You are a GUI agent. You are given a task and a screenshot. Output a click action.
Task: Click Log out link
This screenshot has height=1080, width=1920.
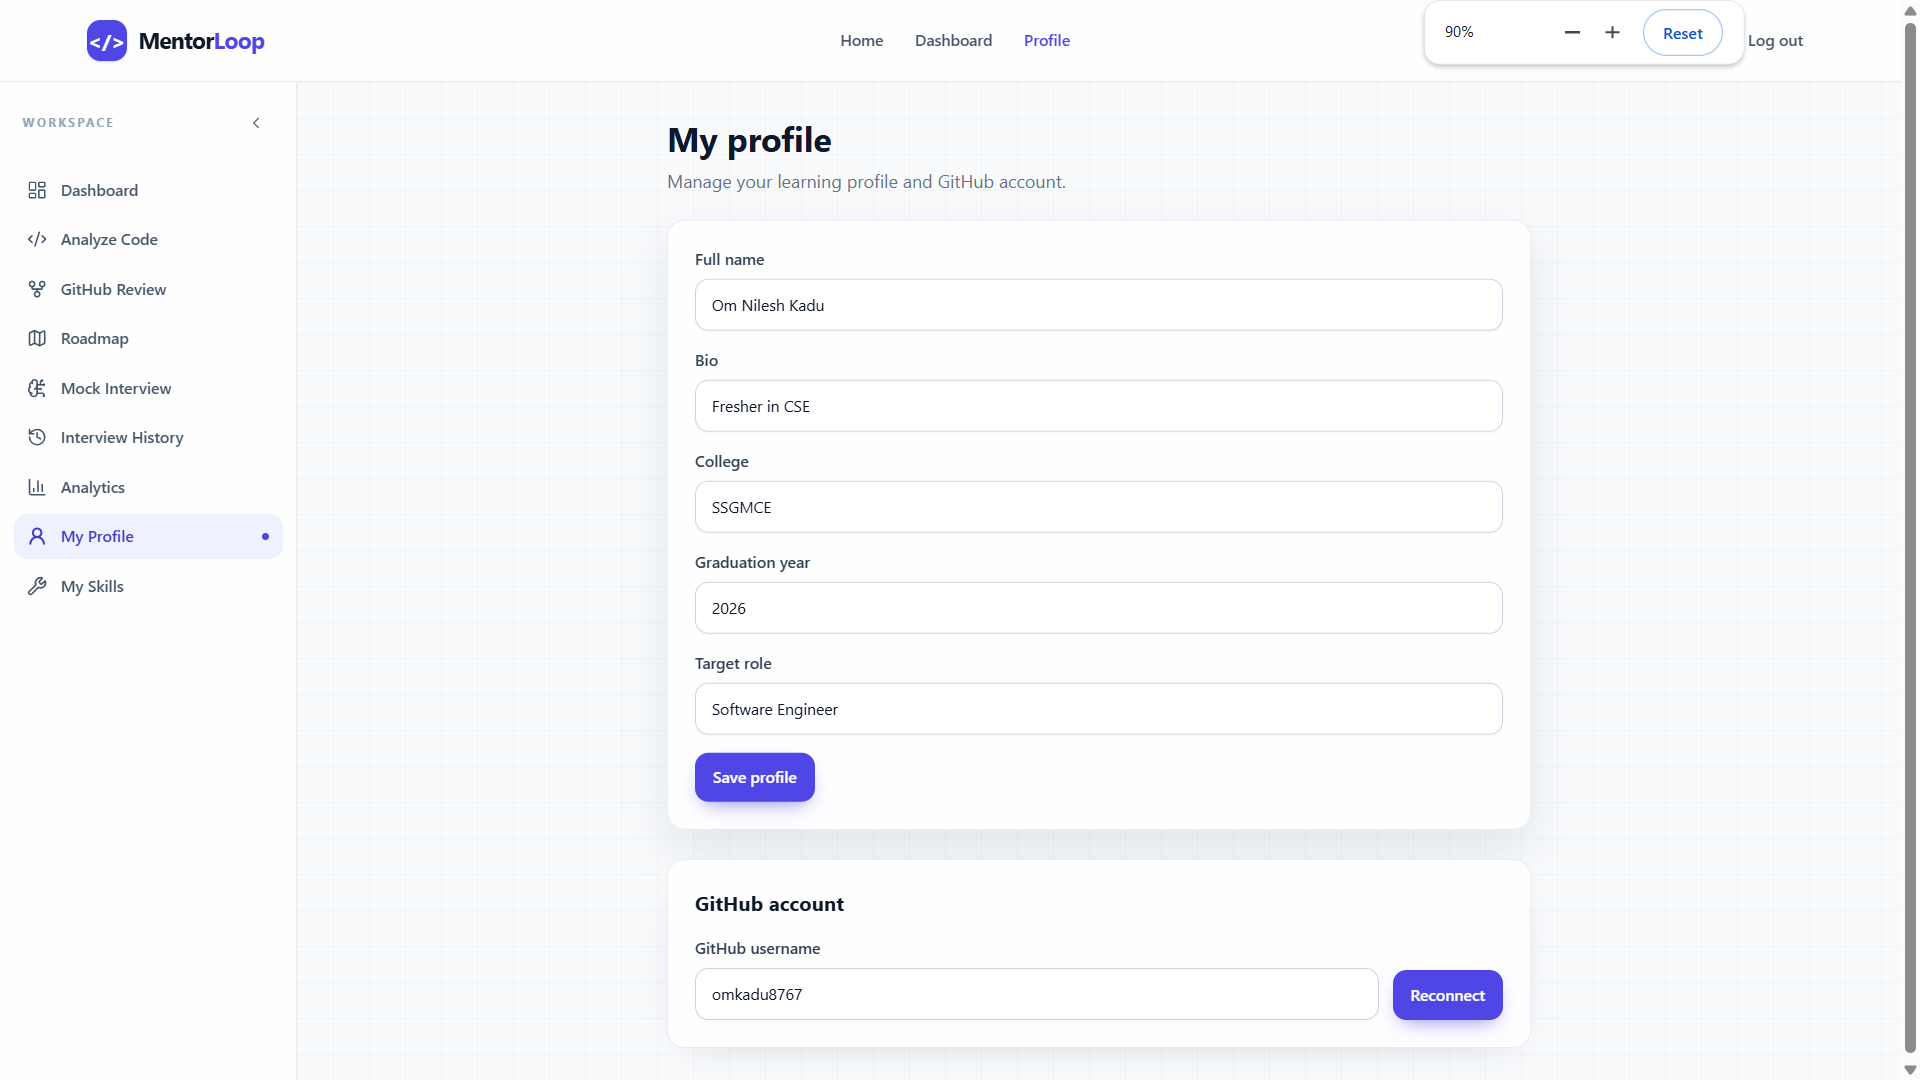[1775, 41]
